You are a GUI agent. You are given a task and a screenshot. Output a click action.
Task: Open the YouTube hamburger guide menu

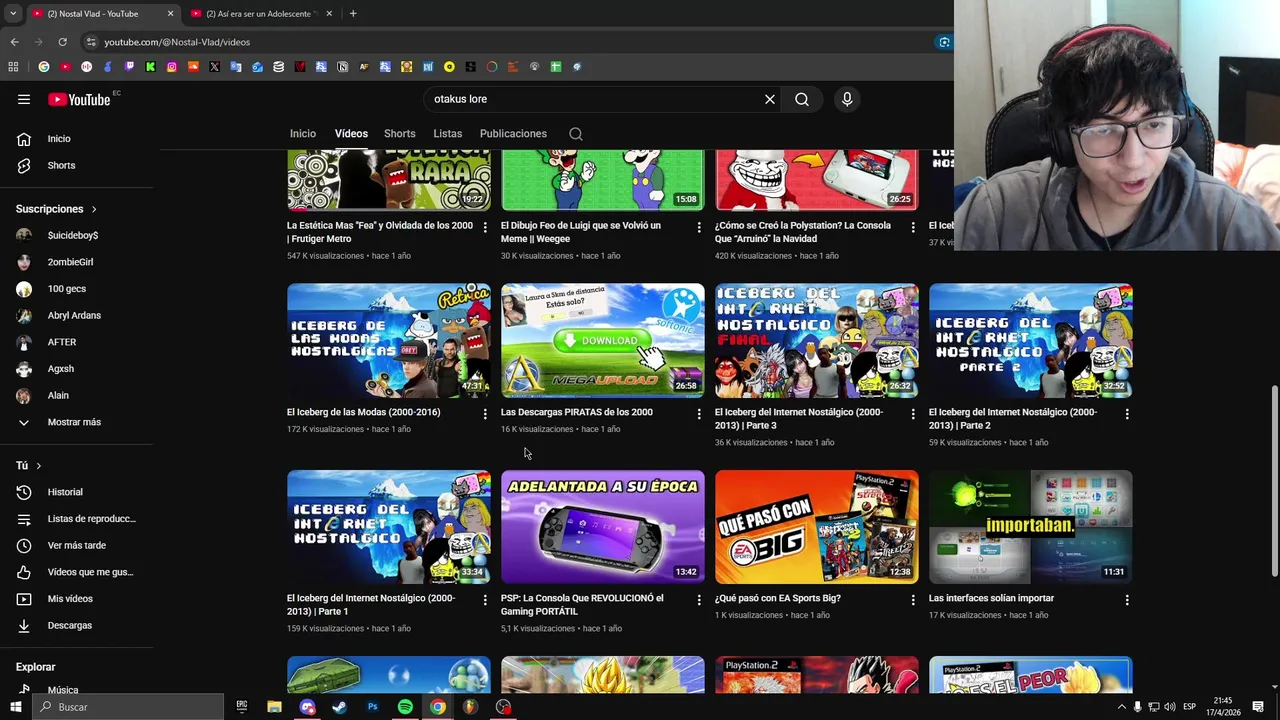point(24,99)
